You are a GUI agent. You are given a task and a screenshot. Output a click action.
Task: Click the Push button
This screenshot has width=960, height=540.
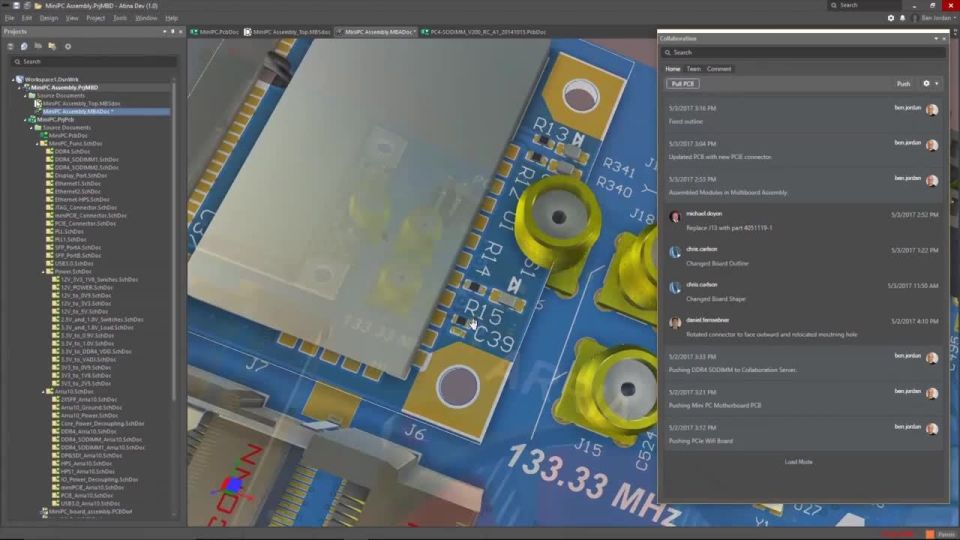coord(904,84)
